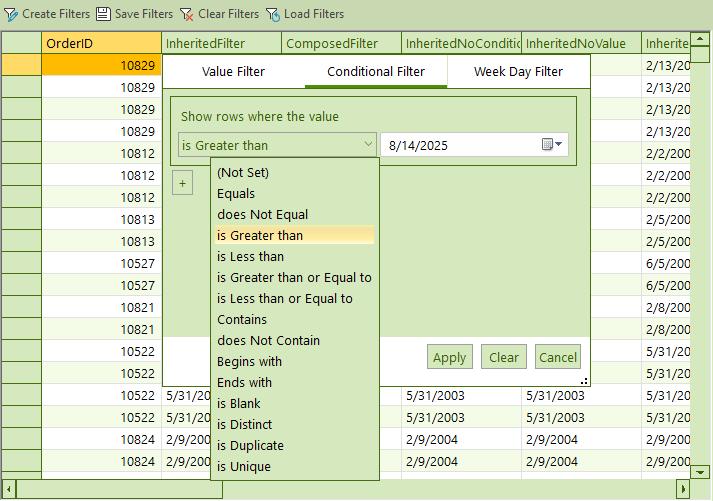Select 'is Unique' filter condition
713x501 pixels.
(x=243, y=467)
